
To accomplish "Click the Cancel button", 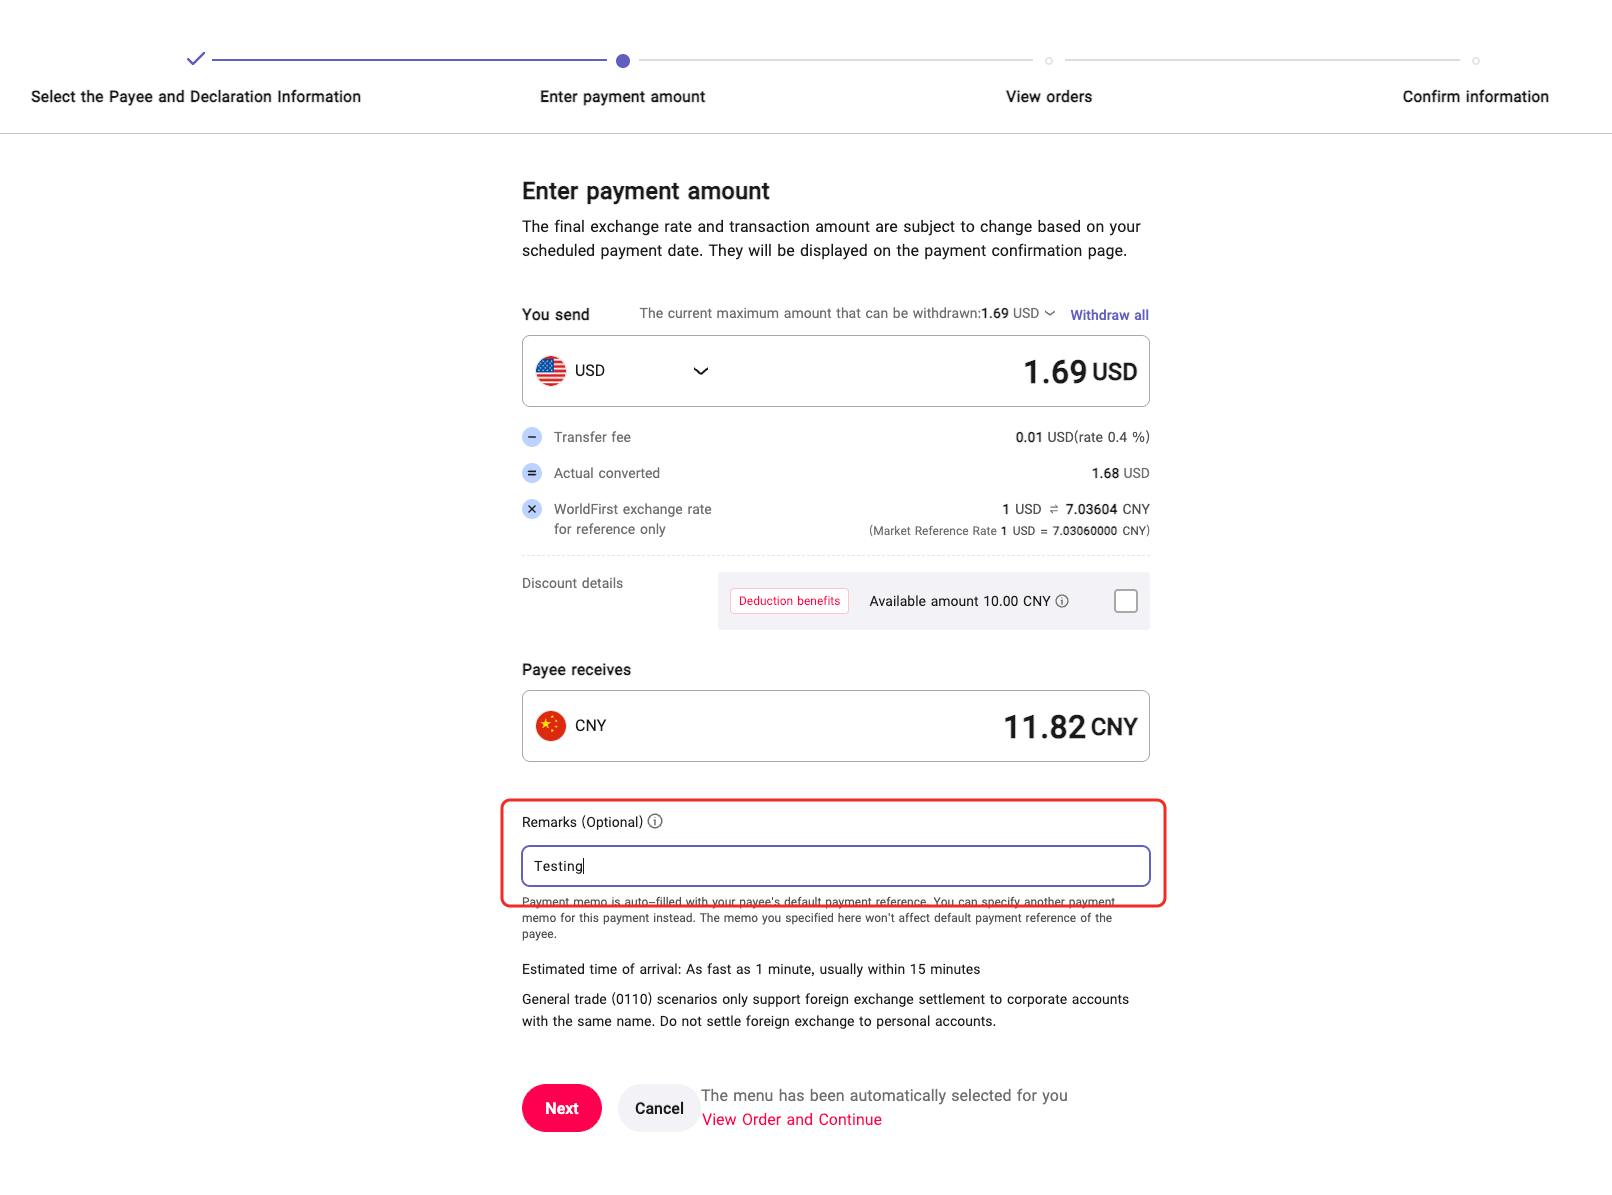I will click(659, 1108).
